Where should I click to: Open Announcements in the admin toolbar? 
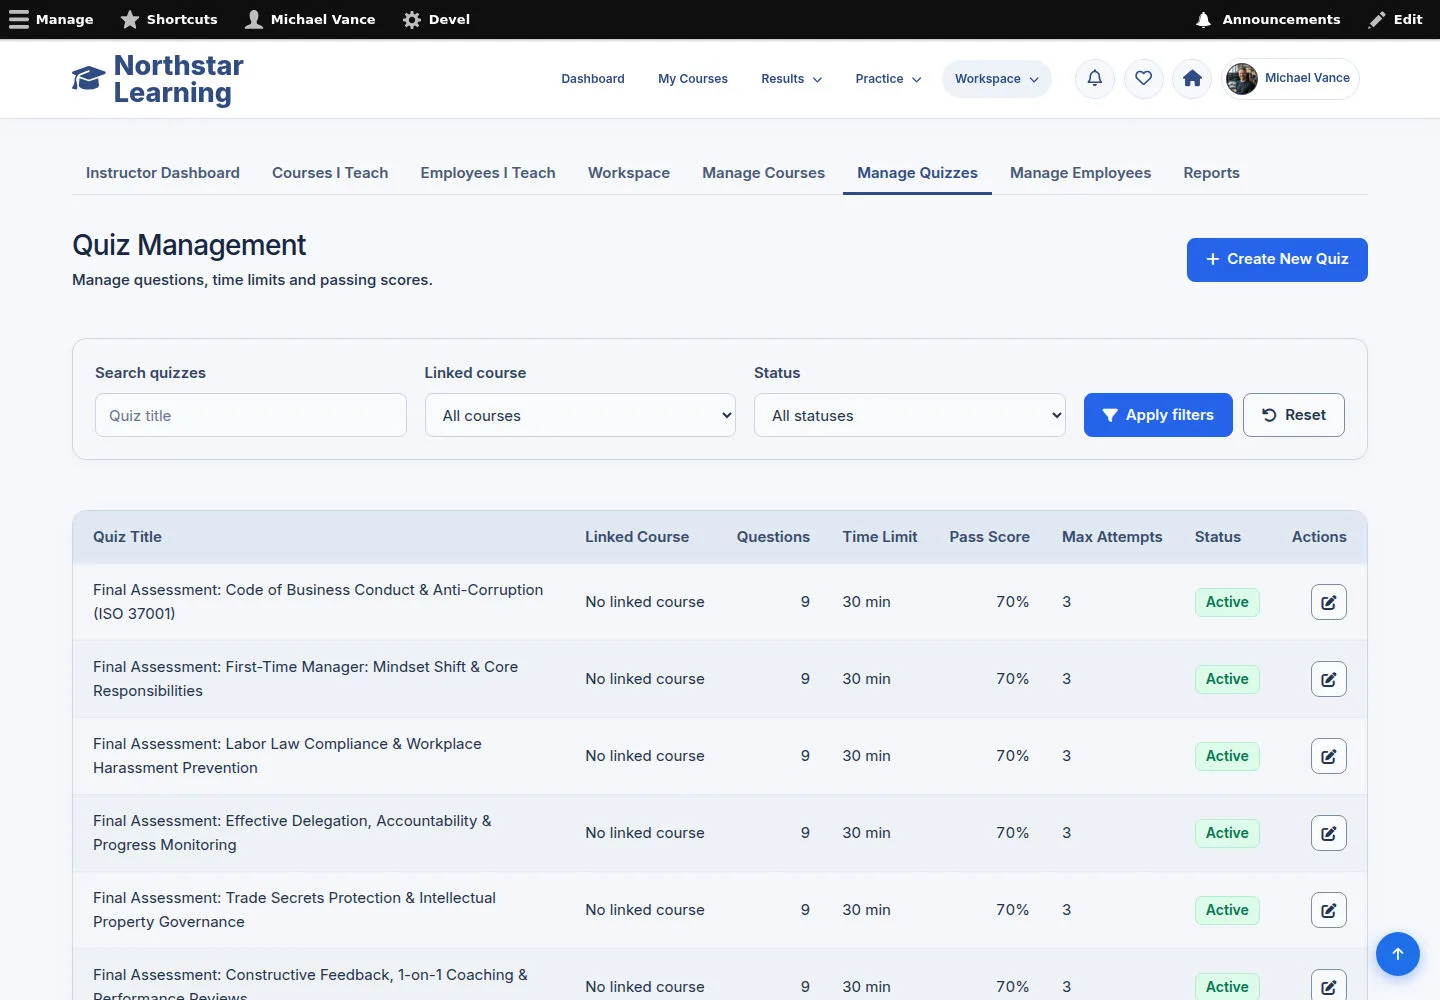[x=1268, y=19]
